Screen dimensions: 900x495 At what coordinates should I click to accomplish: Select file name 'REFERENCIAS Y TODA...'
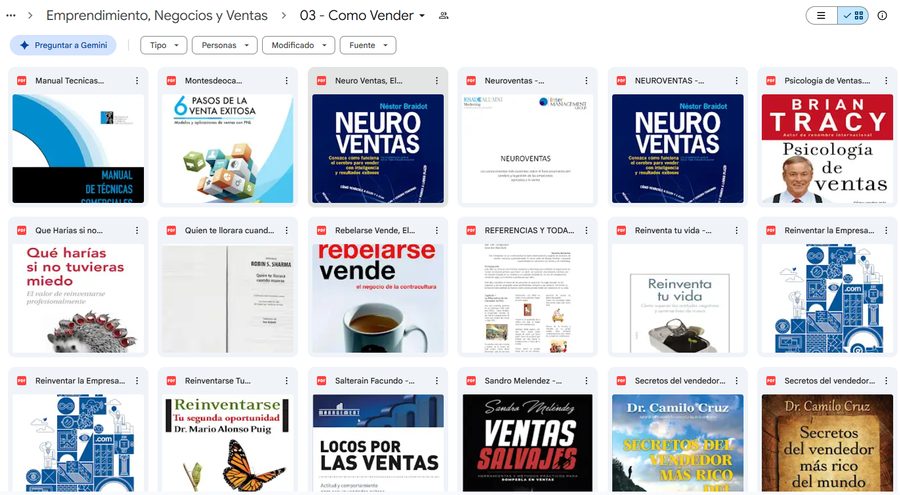pyautogui.click(x=529, y=230)
